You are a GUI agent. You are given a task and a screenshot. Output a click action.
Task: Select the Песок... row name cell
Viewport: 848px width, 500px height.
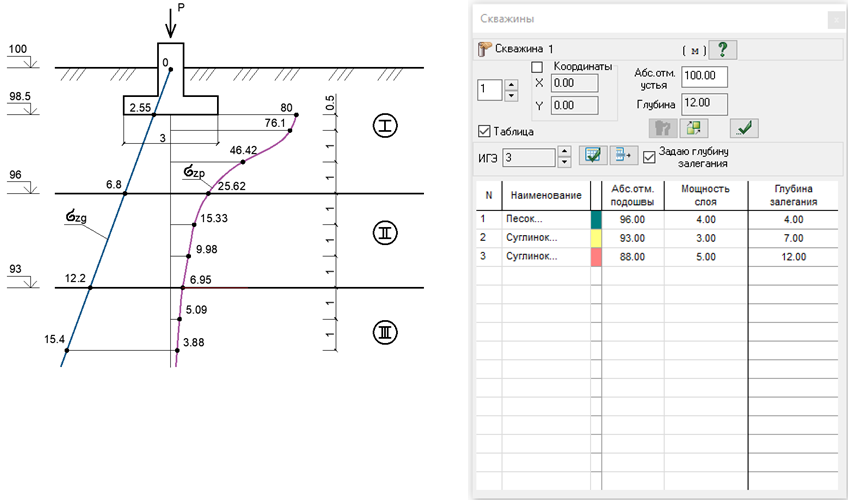pos(545,219)
